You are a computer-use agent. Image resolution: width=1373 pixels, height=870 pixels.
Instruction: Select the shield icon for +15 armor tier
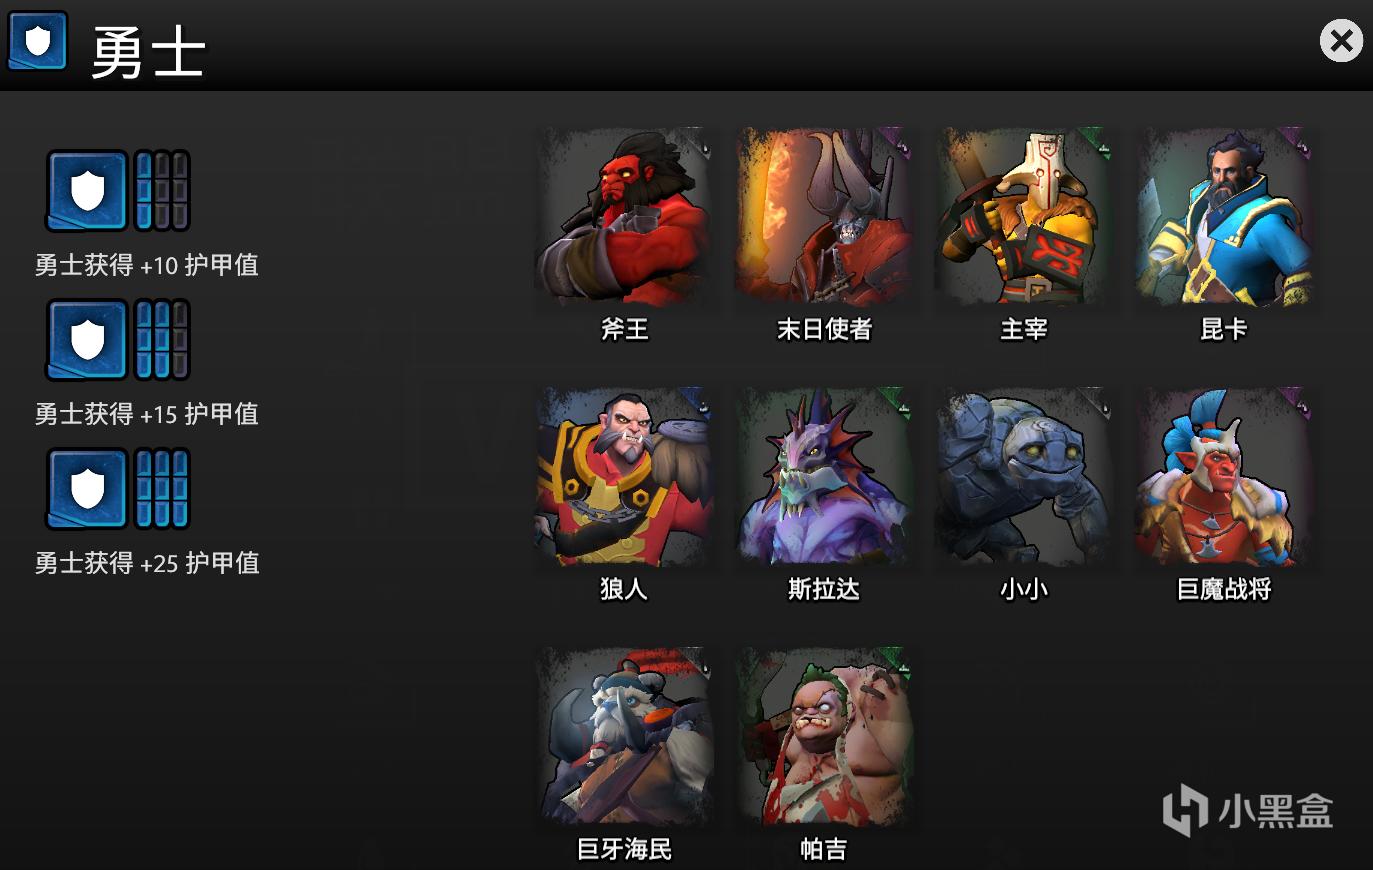click(87, 339)
